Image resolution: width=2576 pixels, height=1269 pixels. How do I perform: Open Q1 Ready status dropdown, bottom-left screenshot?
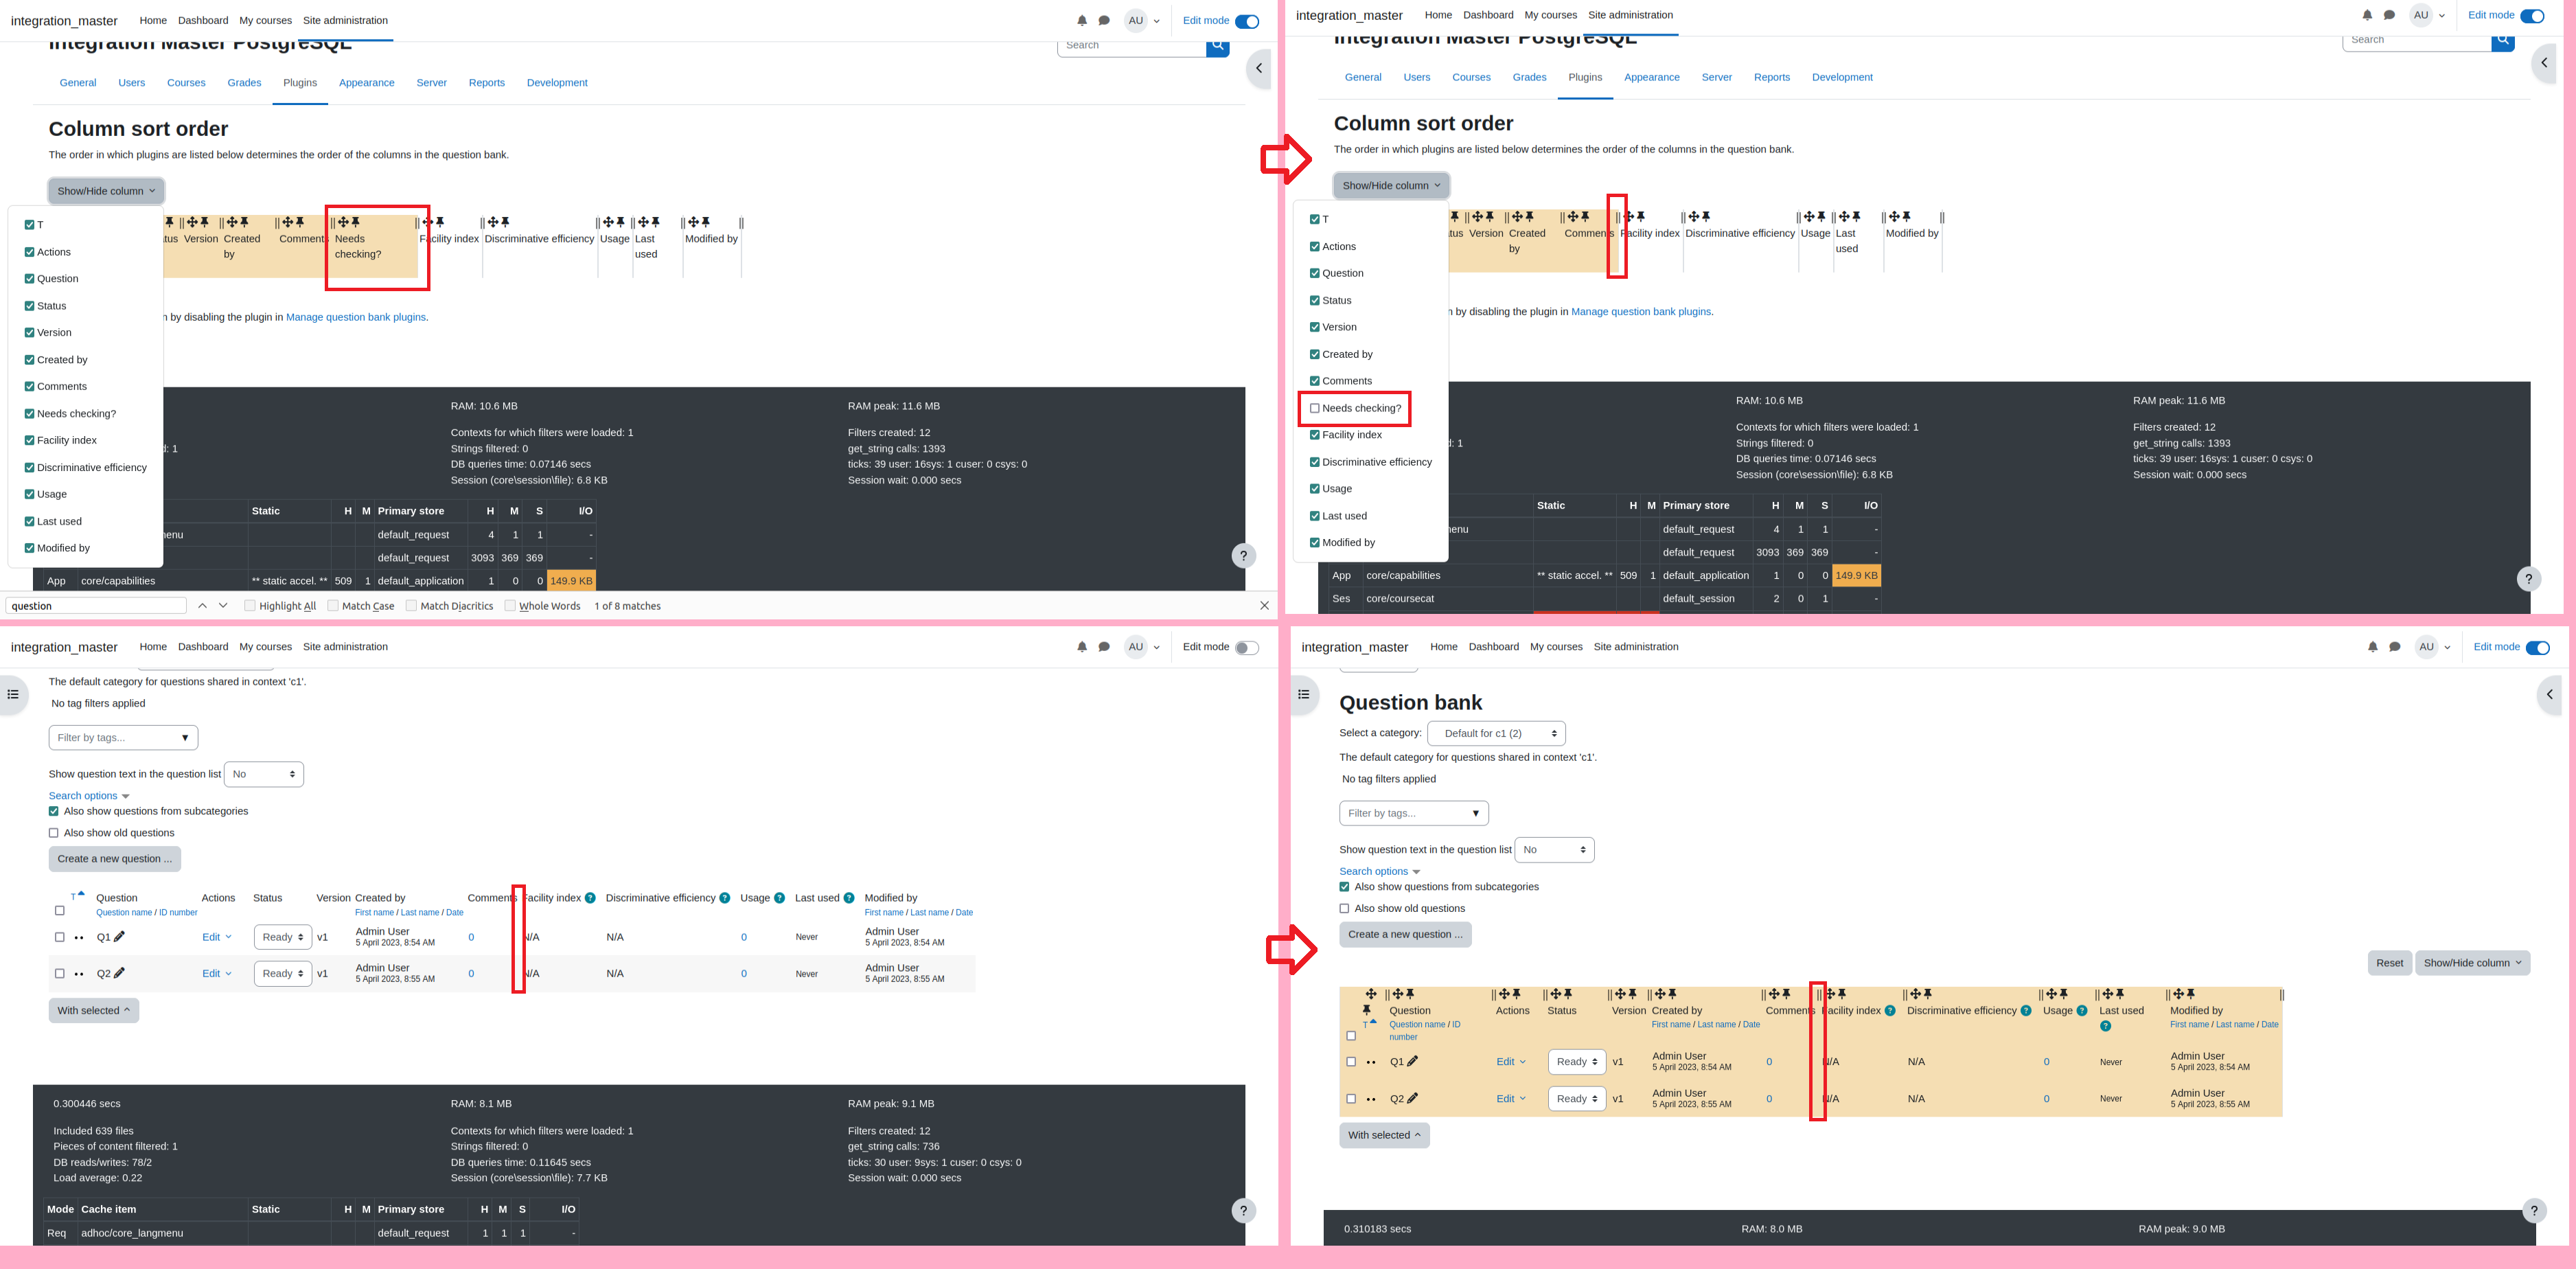coord(283,937)
